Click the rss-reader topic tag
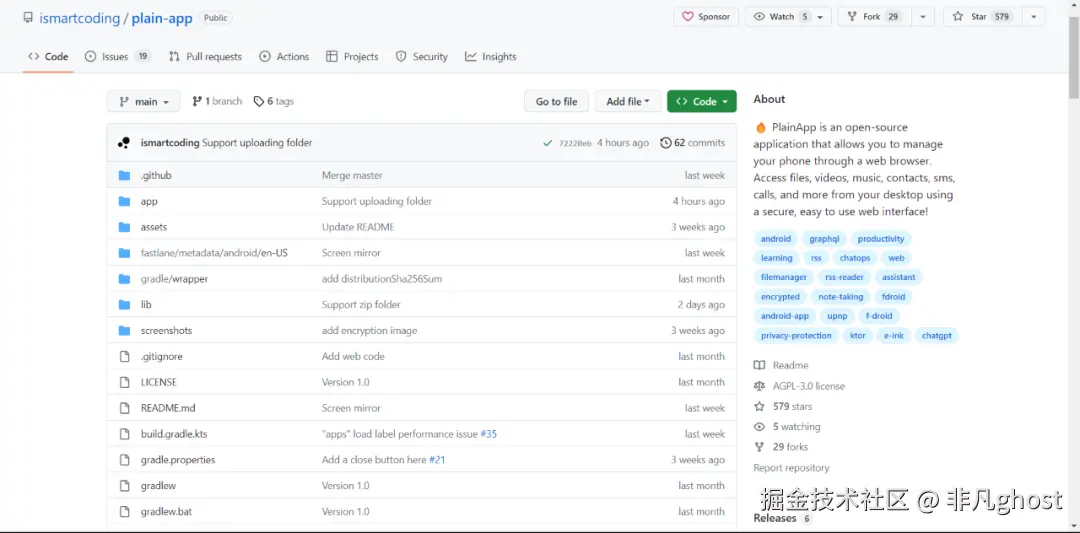1080x533 pixels. (x=844, y=278)
